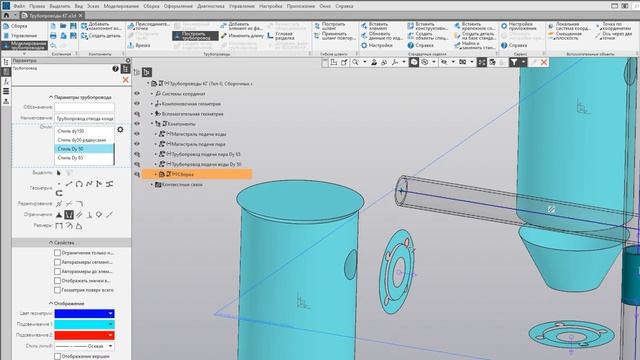Expand the Контекстные связи tree node

pos(152,184)
